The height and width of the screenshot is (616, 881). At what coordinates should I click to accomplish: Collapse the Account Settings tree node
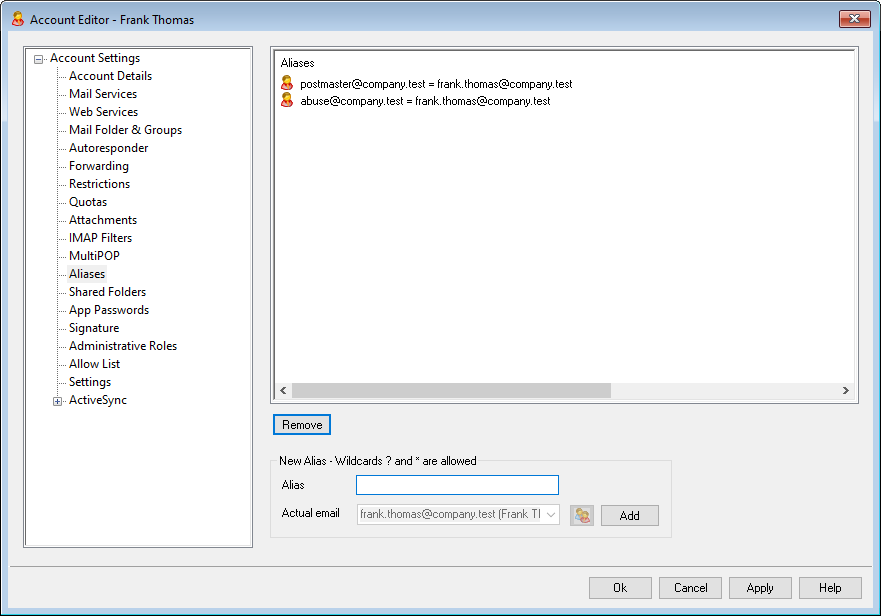tap(39, 59)
